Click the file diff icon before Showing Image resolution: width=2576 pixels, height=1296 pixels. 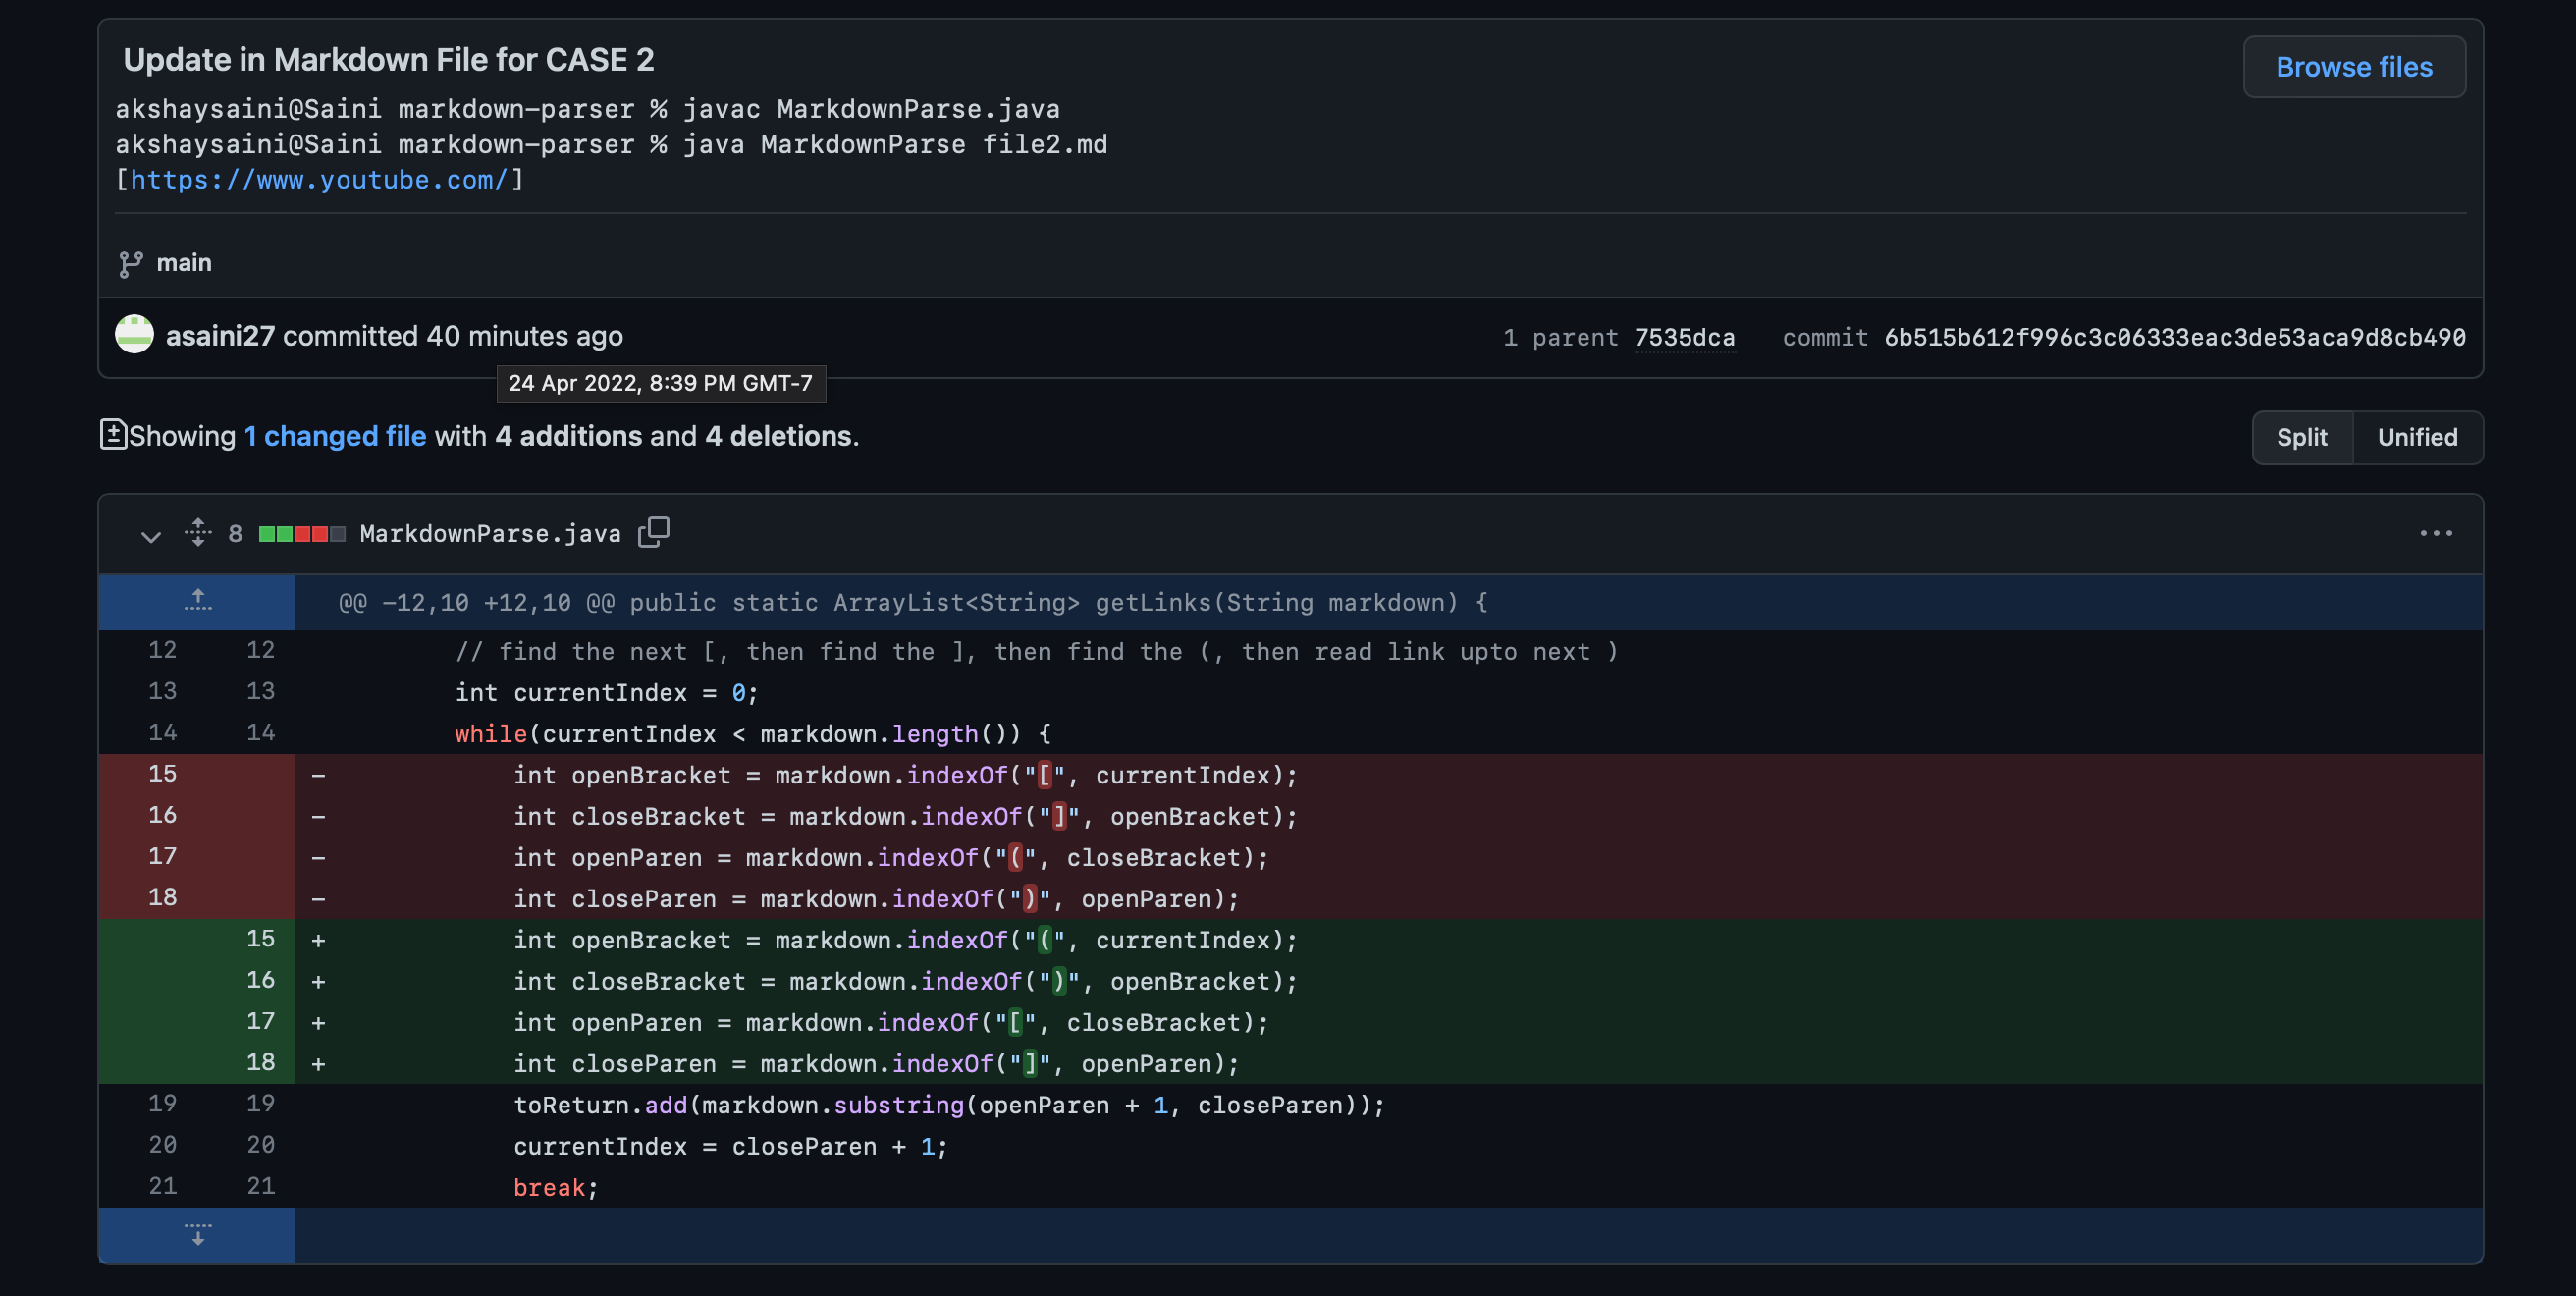(x=113, y=434)
